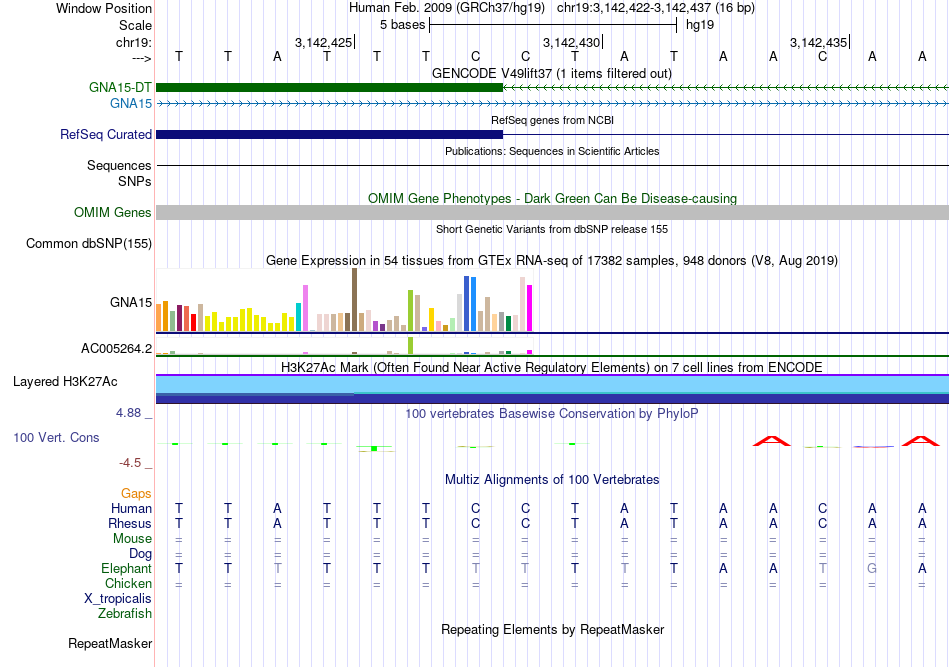Image resolution: width=950 pixels, height=667 pixels.
Task: Click the gray OMIM Genes bar
Action: click(553, 213)
